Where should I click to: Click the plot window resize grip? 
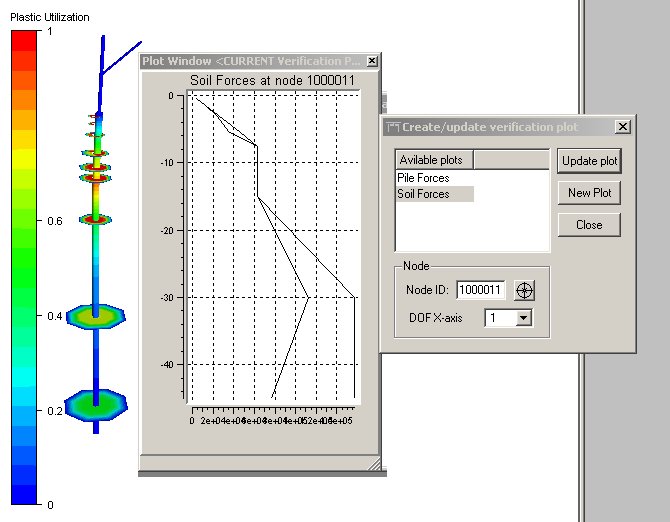coord(374,463)
